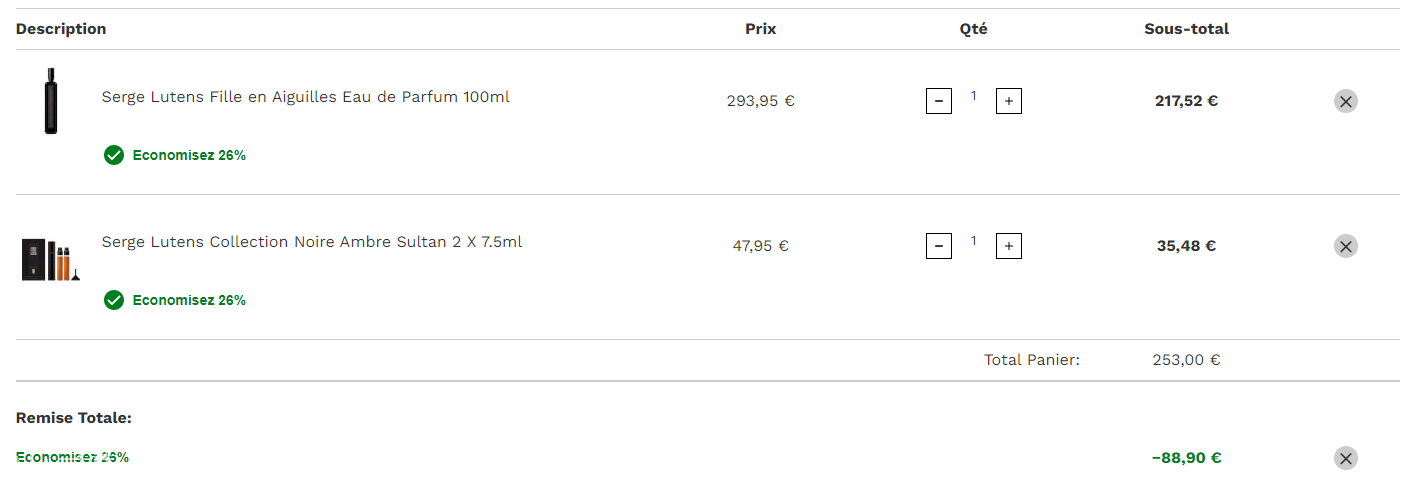Image resolution: width=1414 pixels, height=482 pixels.
Task: Increase quantity of Ambre Sultan set
Action: 1008,246
